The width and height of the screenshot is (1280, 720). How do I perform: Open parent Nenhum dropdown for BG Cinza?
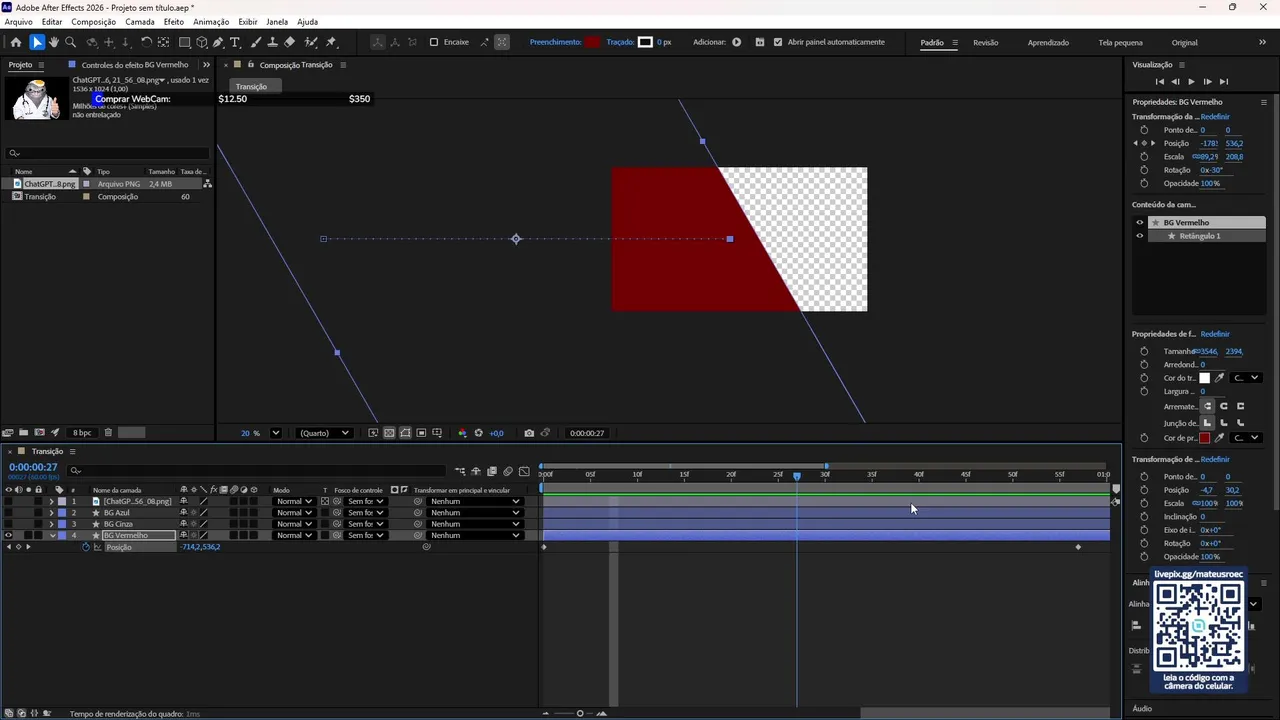475,524
